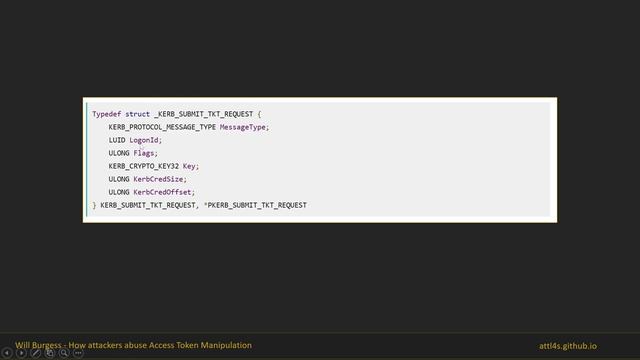Screen dimensions: 640x360
Task: Click the LUID type text
Action: point(117,140)
